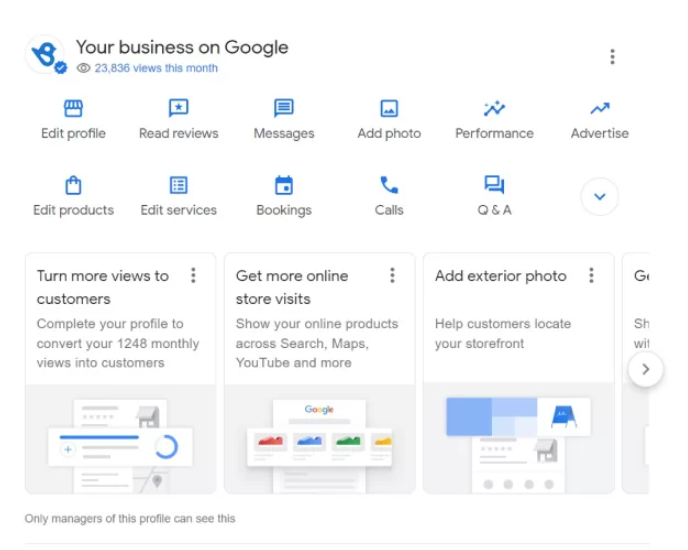Show next cards with right arrow

[x=645, y=369]
